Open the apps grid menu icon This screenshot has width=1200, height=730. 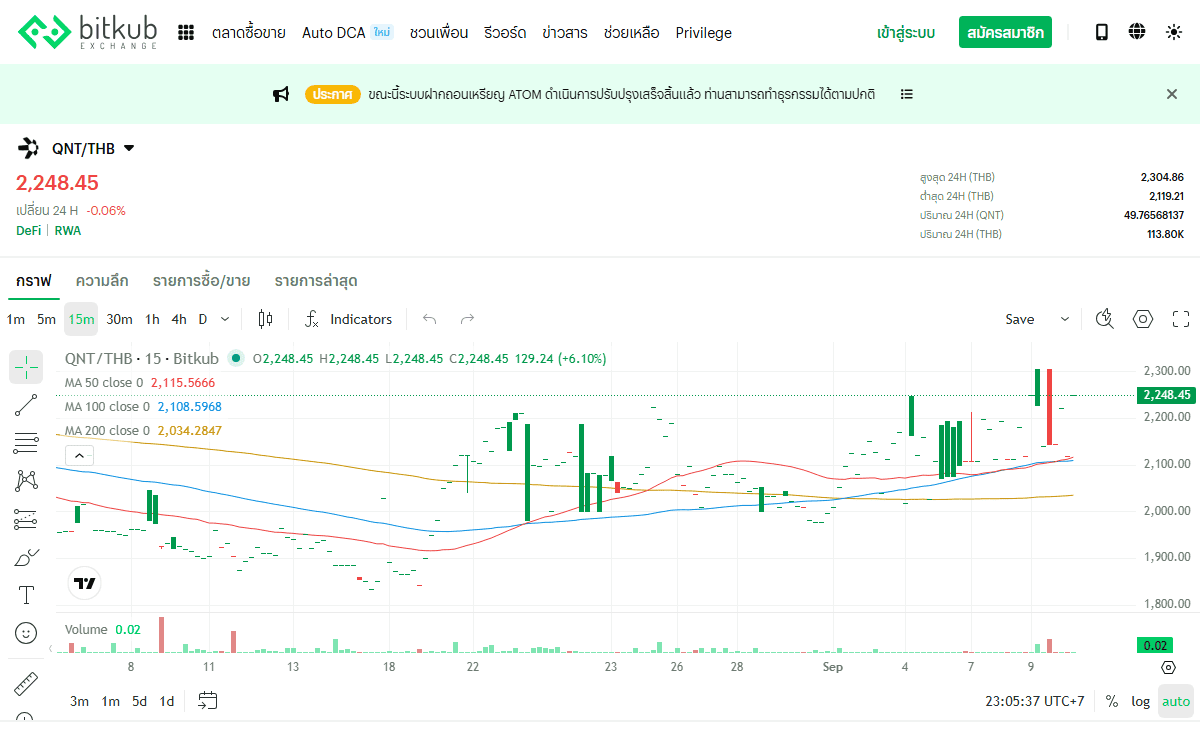click(x=186, y=33)
